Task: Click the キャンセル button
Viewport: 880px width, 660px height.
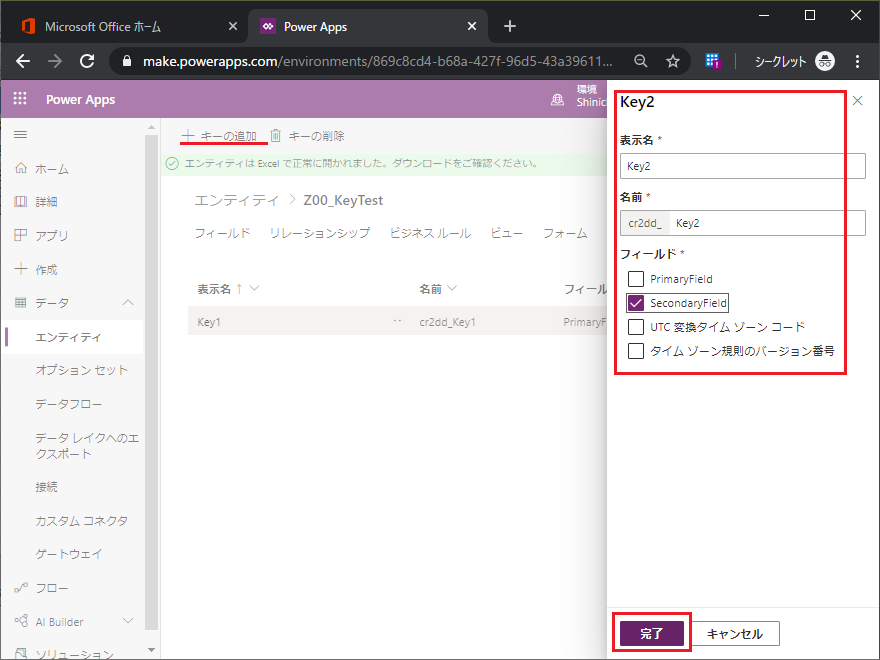Action: pyautogui.click(x=735, y=634)
